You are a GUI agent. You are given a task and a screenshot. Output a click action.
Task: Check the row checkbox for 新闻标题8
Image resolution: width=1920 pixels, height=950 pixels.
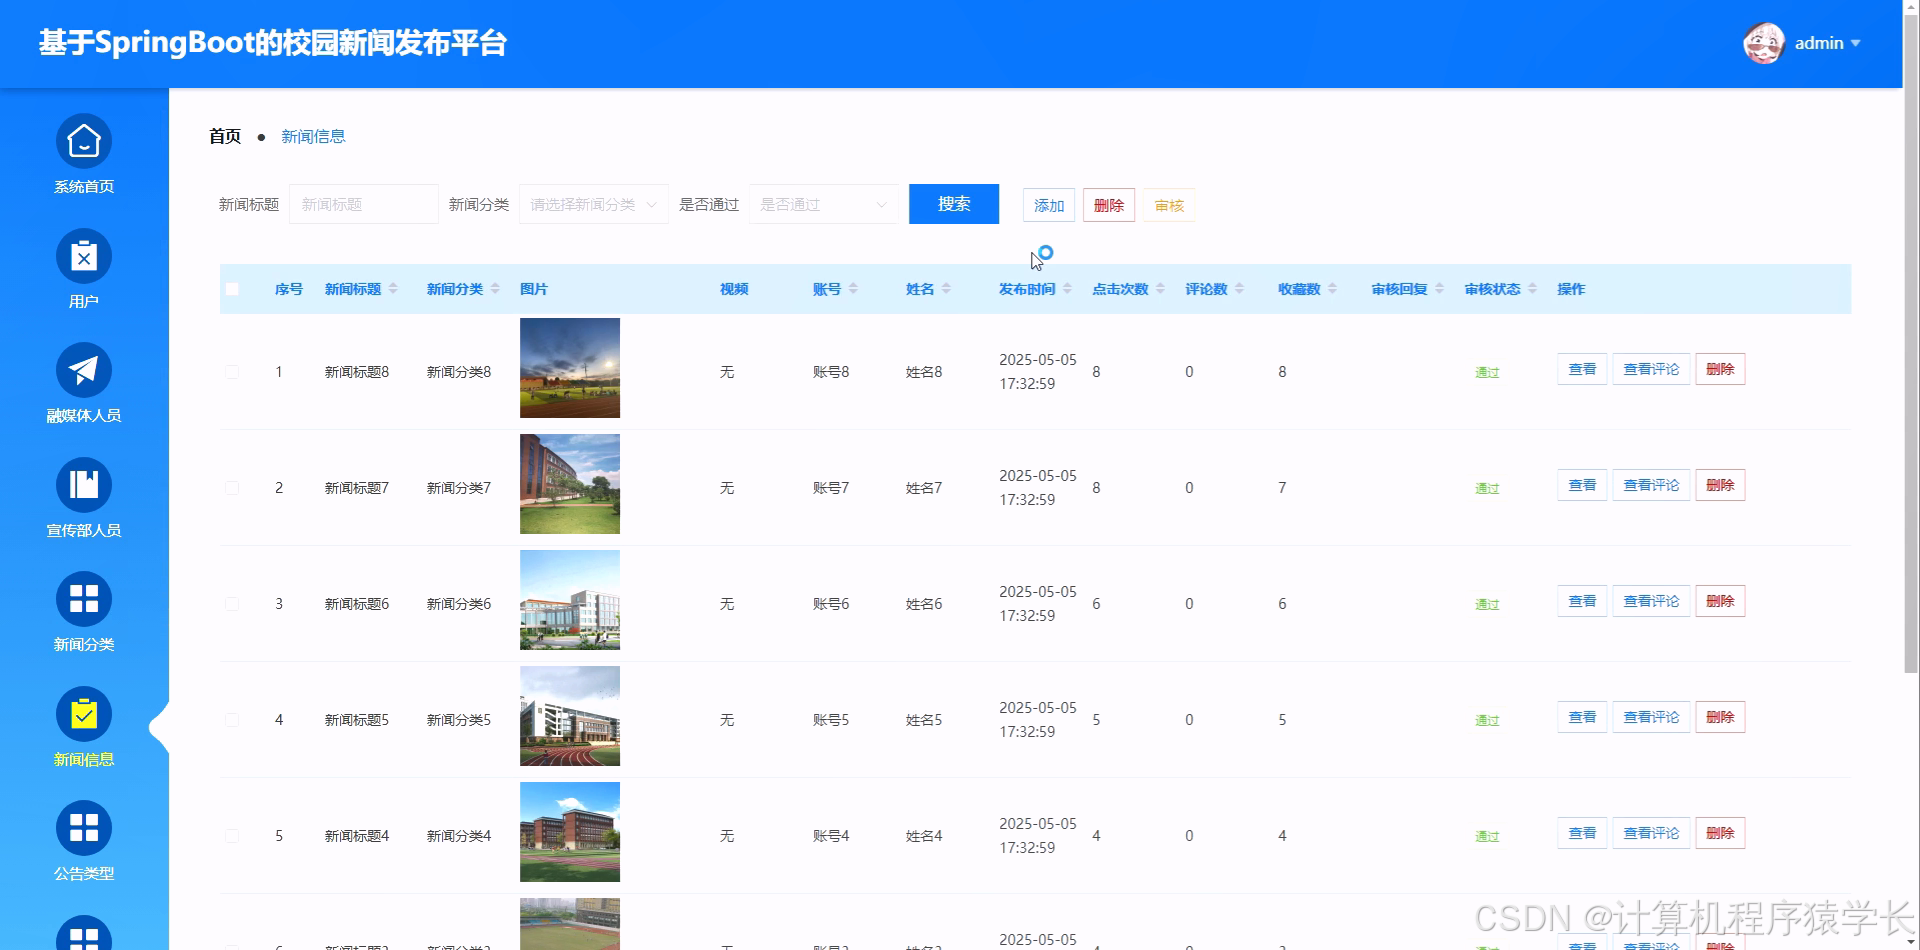coord(233,371)
